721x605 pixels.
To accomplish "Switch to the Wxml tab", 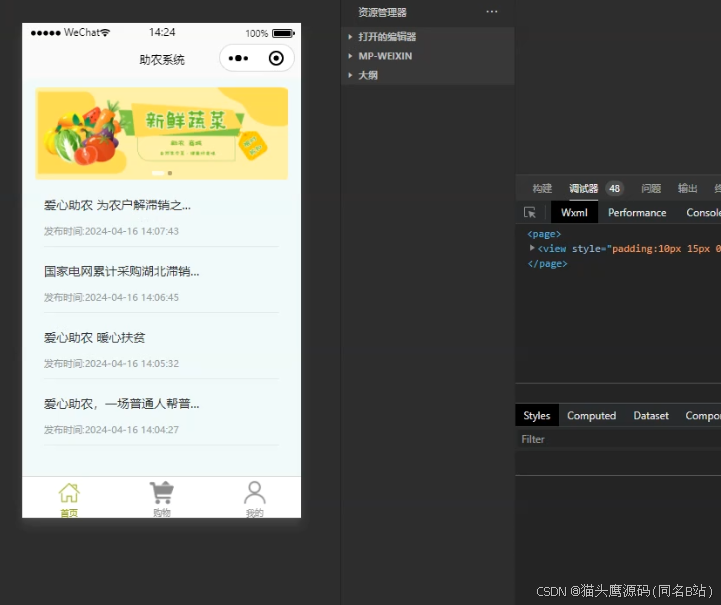I will [x=574, y=212].
